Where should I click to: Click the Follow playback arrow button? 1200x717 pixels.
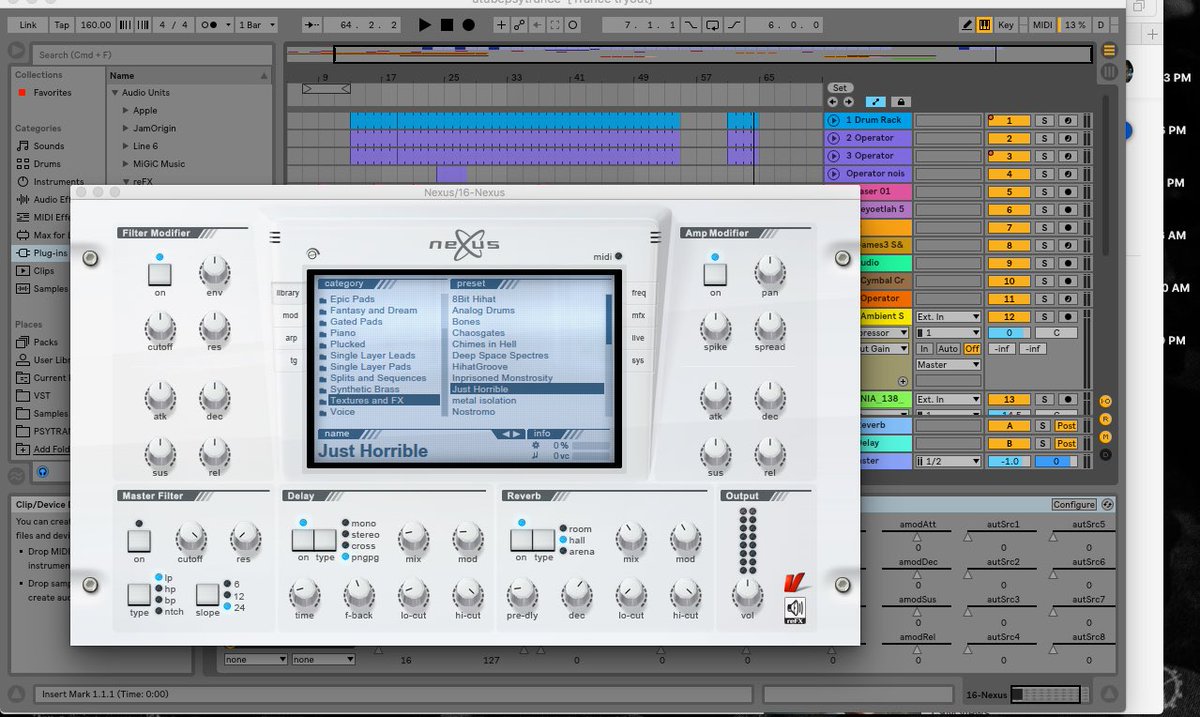[312, 24]
